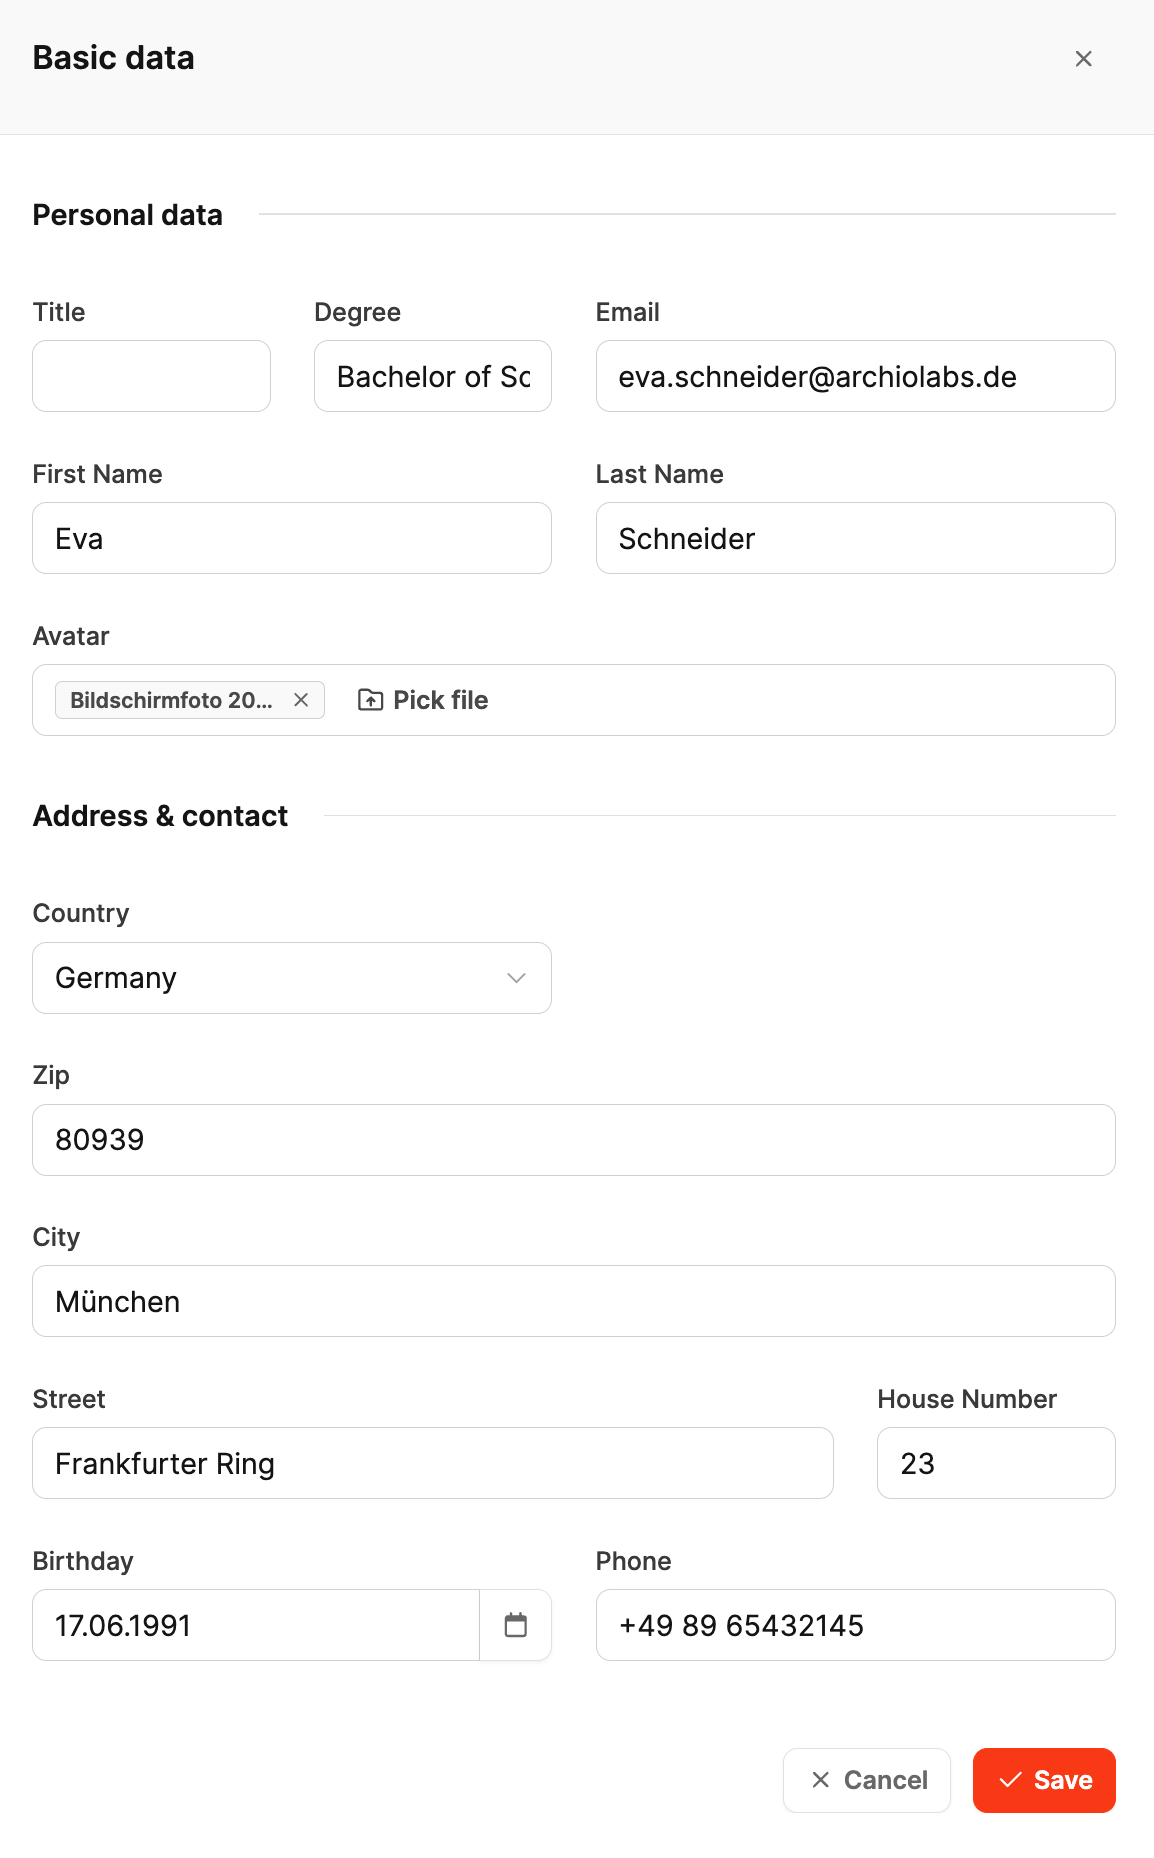Image resolution: width=1154 pixels, height=1858 pixels.
Task: Open the Birthday calendar picker
Action: (516, 1625)
